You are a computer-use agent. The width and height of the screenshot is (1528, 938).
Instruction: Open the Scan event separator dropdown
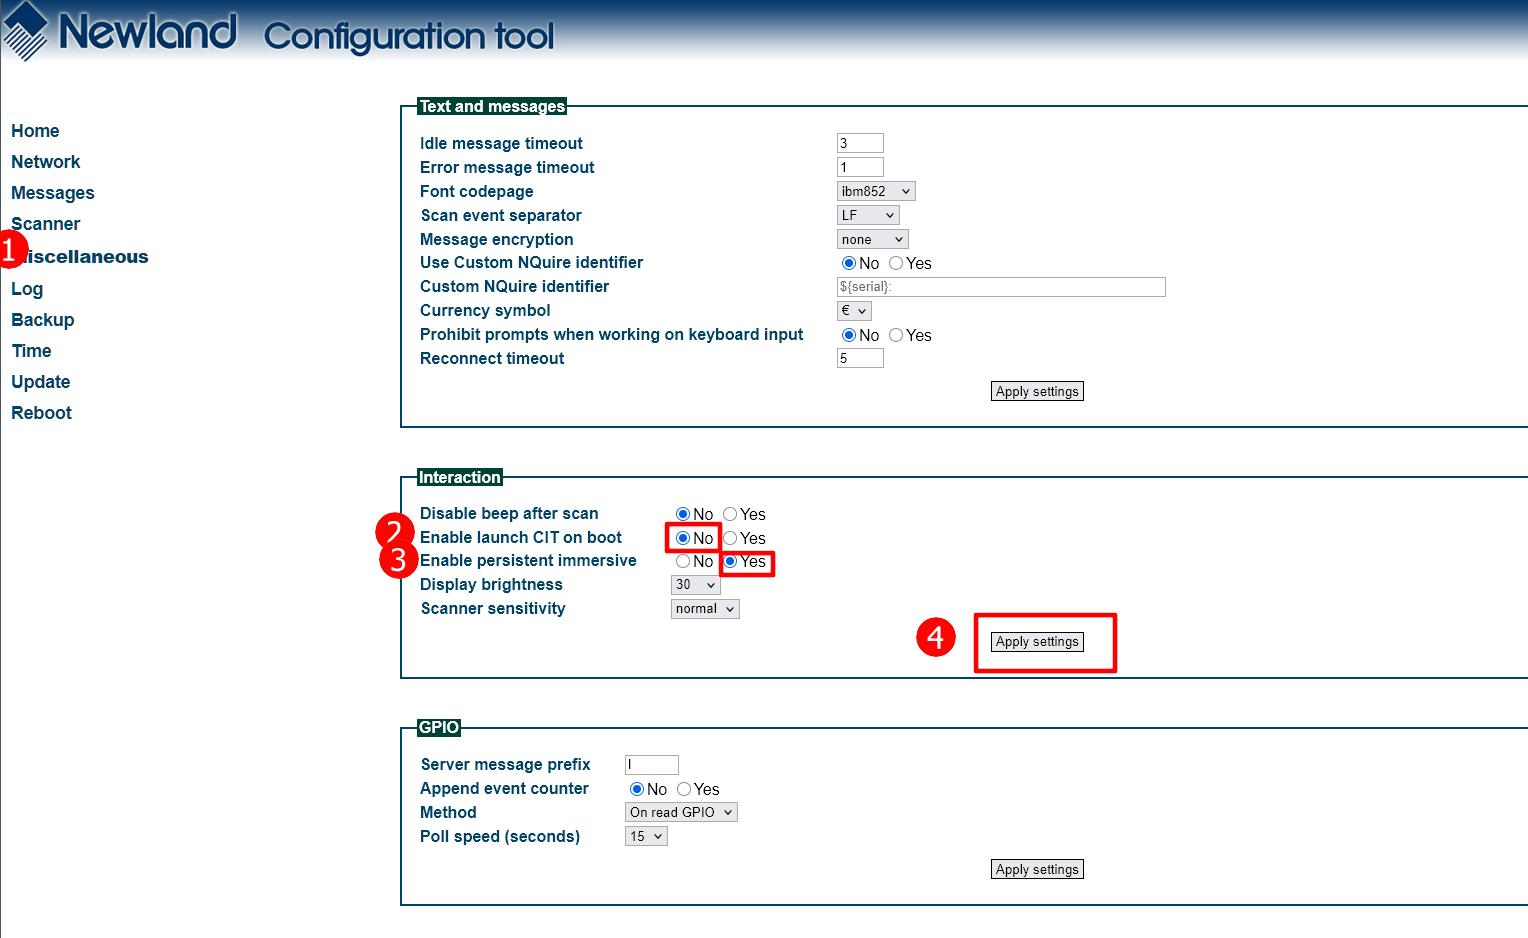tap(867, 215)
